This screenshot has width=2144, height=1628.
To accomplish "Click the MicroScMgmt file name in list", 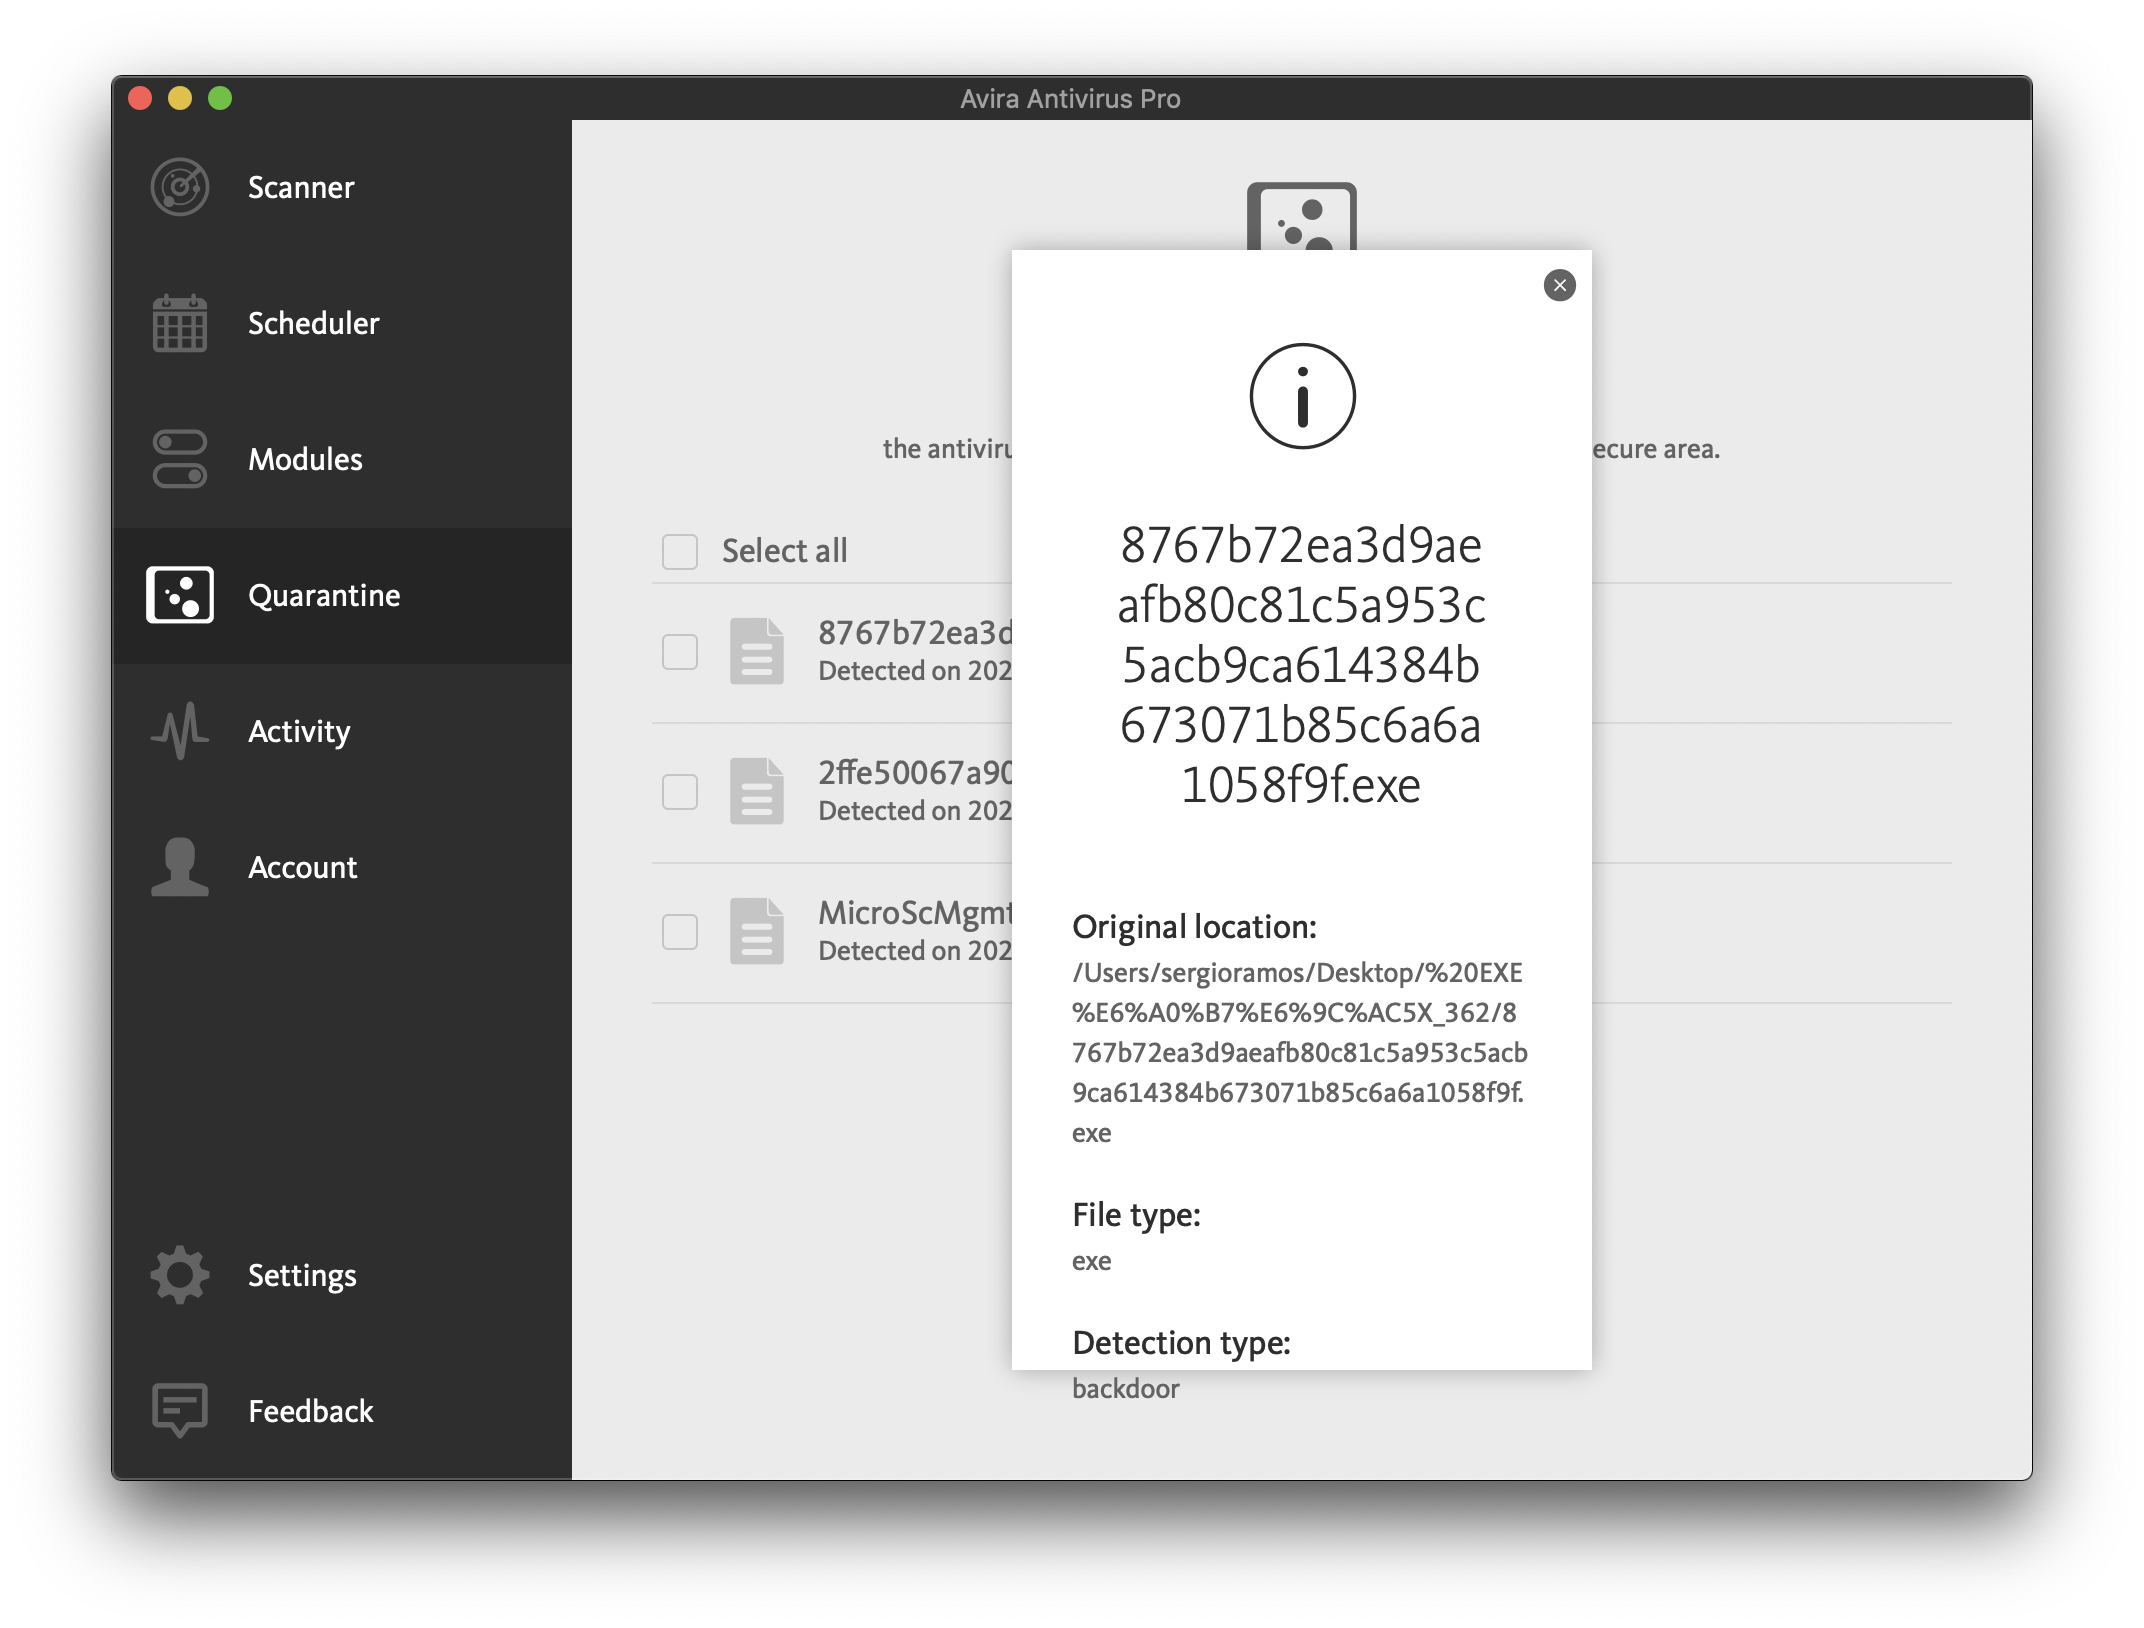I will (915, 912).
